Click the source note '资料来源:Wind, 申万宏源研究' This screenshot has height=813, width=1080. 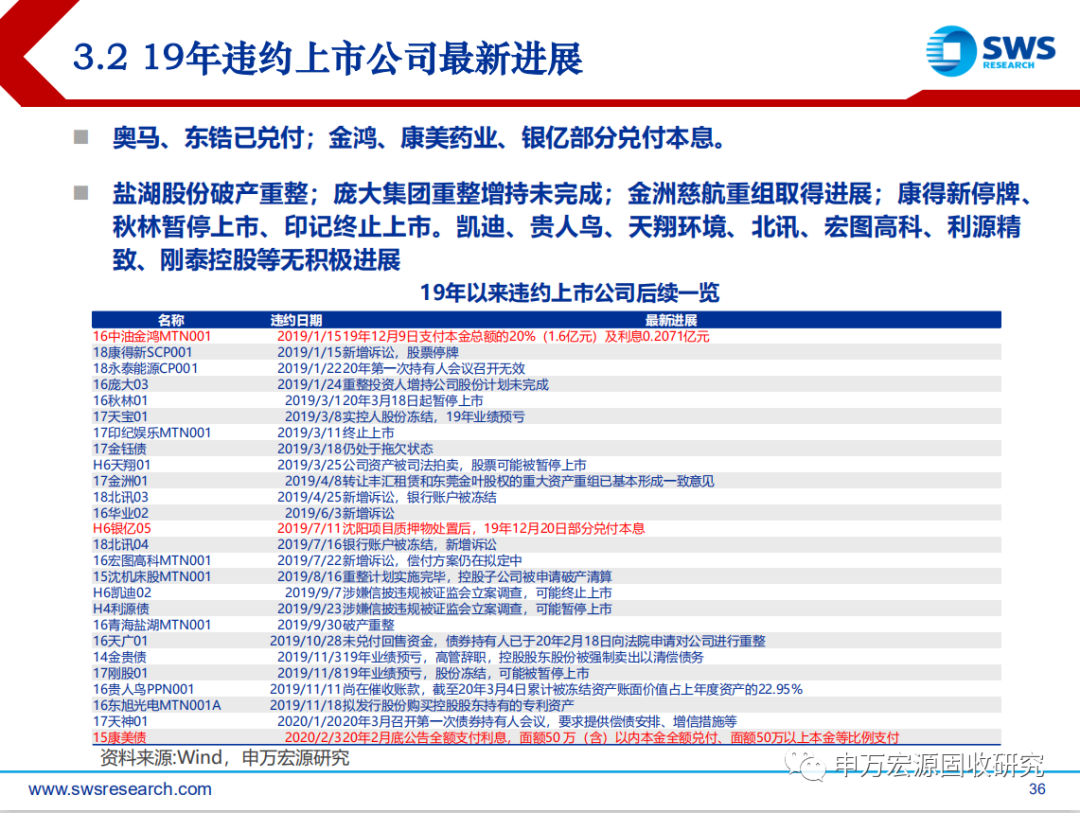pyautogui.click(x=225, y=758)
